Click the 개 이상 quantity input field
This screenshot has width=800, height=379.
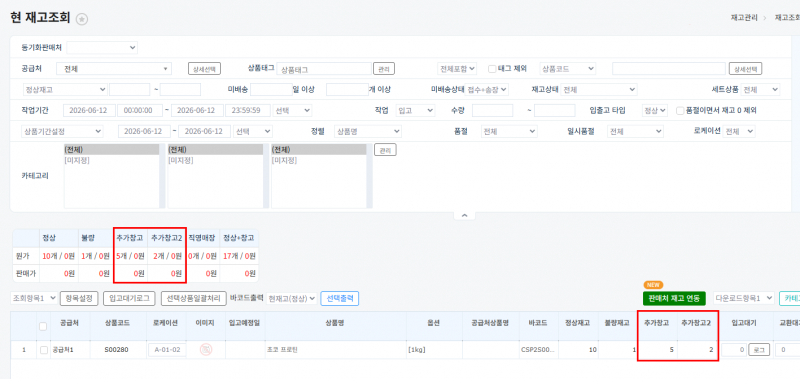pos(346,90)
